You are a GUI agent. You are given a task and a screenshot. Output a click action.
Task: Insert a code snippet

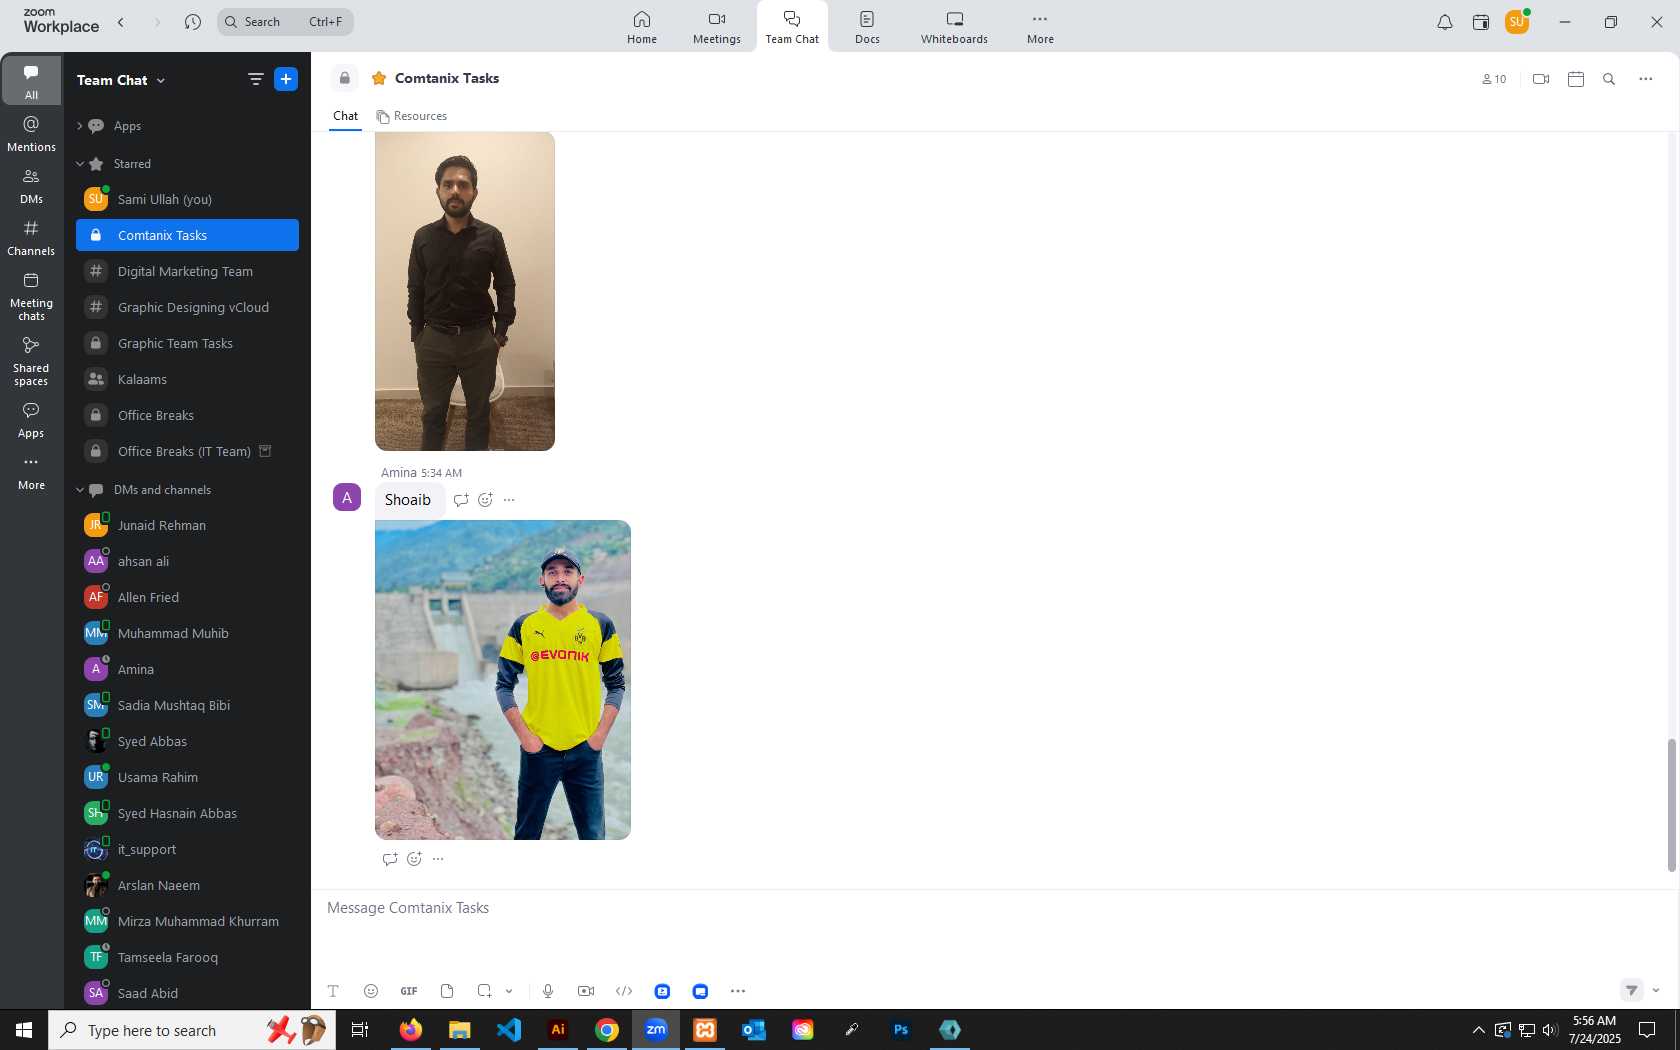point(624,991)
